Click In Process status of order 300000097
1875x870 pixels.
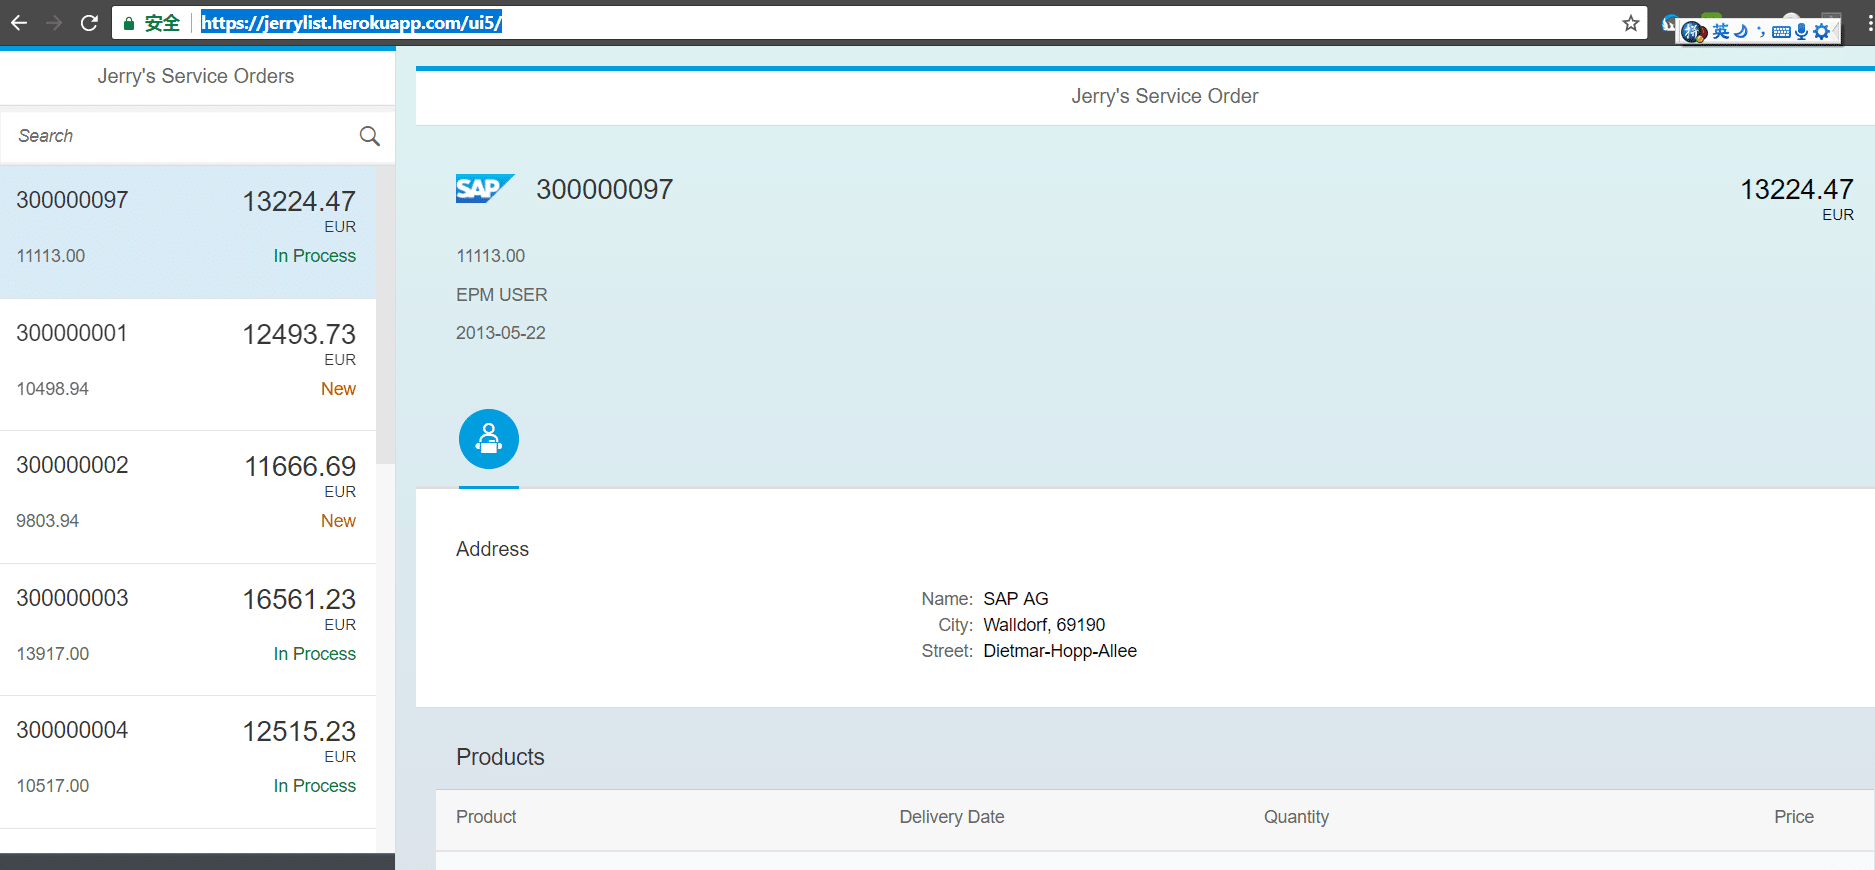tap(315, 256)
